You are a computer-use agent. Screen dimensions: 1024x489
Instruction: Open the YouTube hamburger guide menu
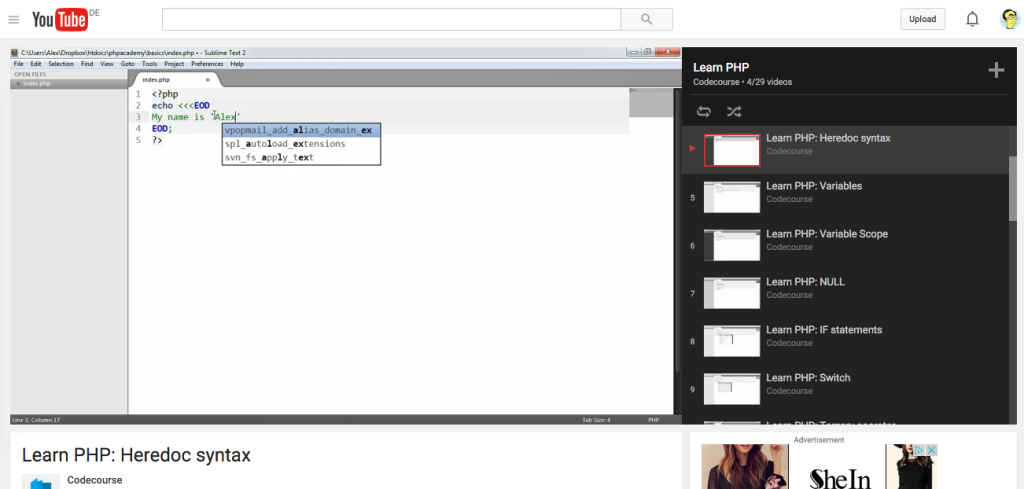pos(14,19)
